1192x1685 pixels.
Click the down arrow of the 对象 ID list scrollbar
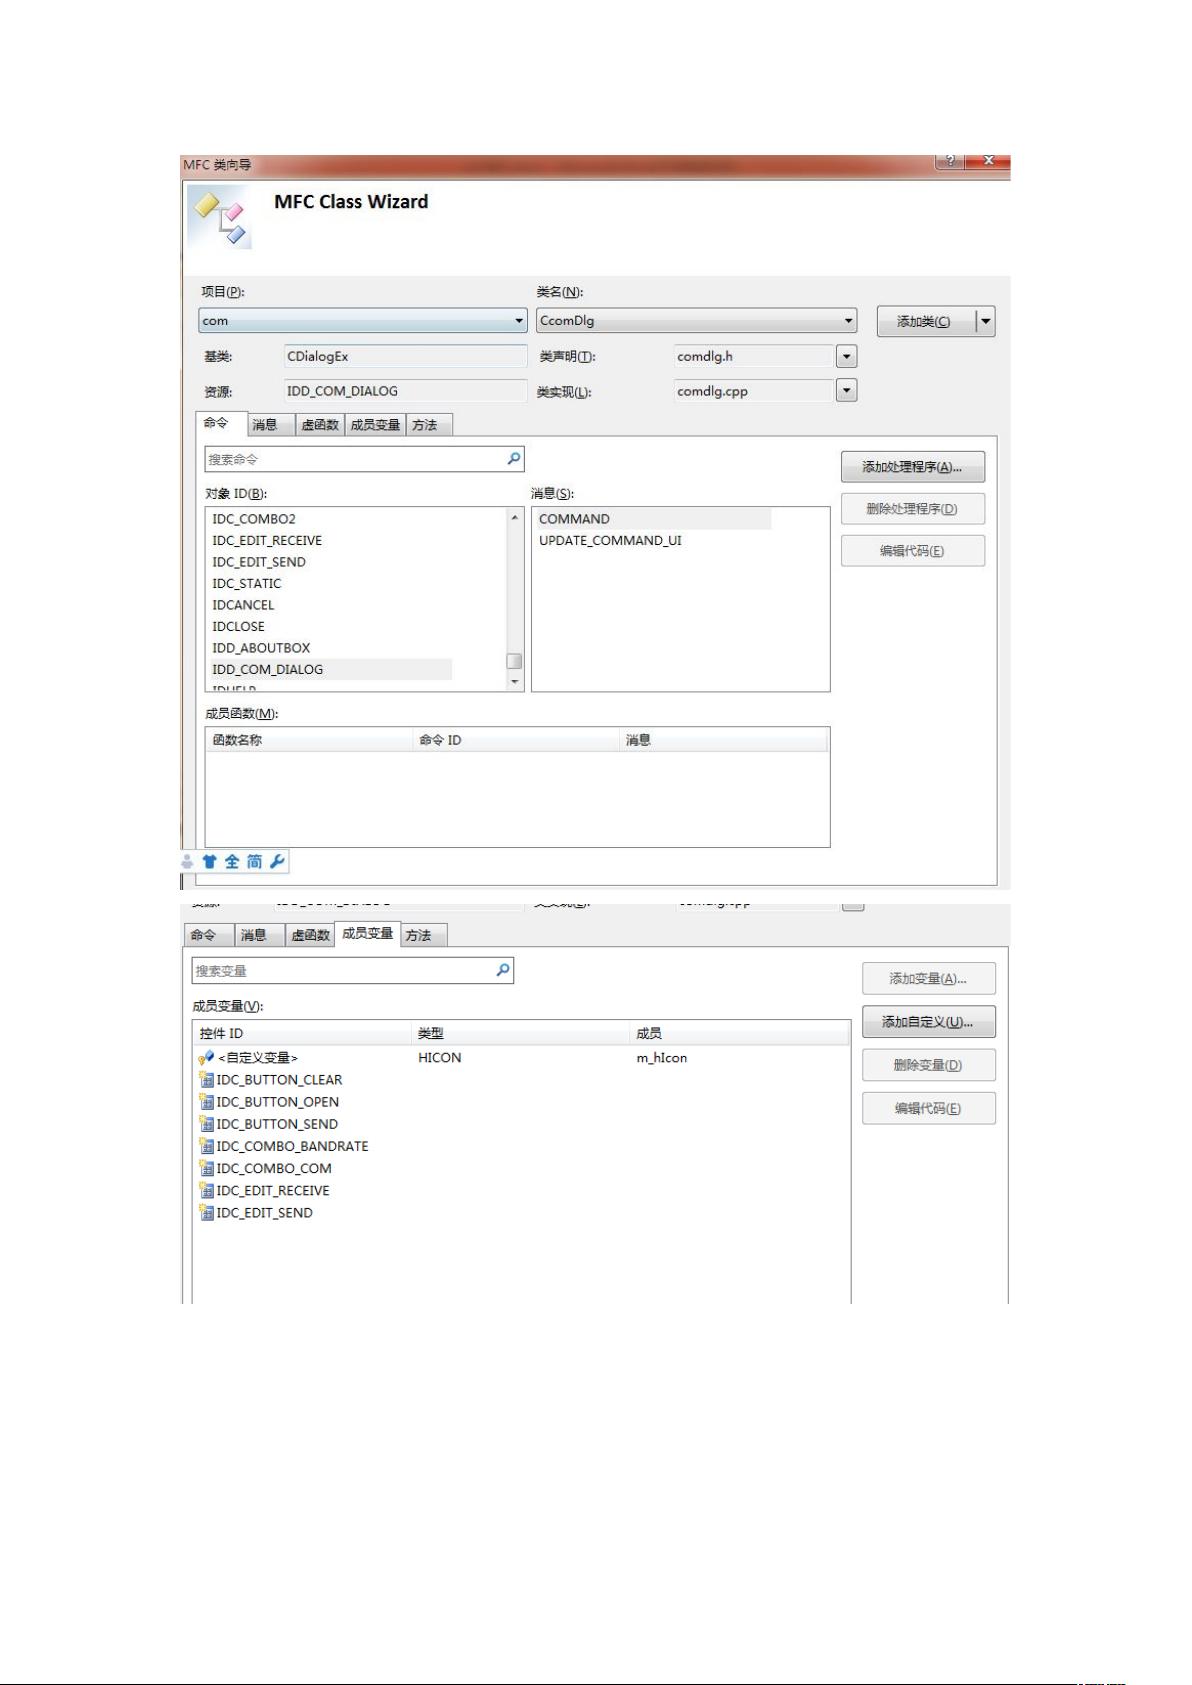pyautogui.click(x=515, y=681)
